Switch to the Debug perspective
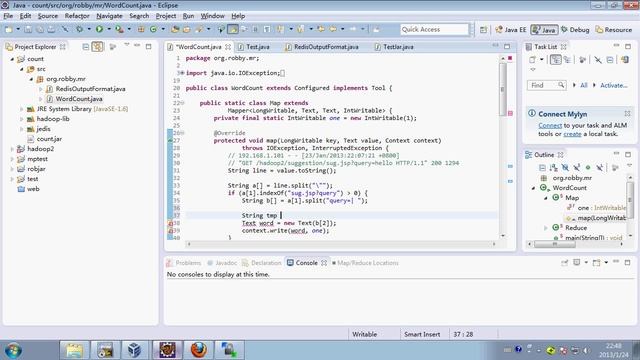Screen dimensions: 640x360 pos(575,30)
